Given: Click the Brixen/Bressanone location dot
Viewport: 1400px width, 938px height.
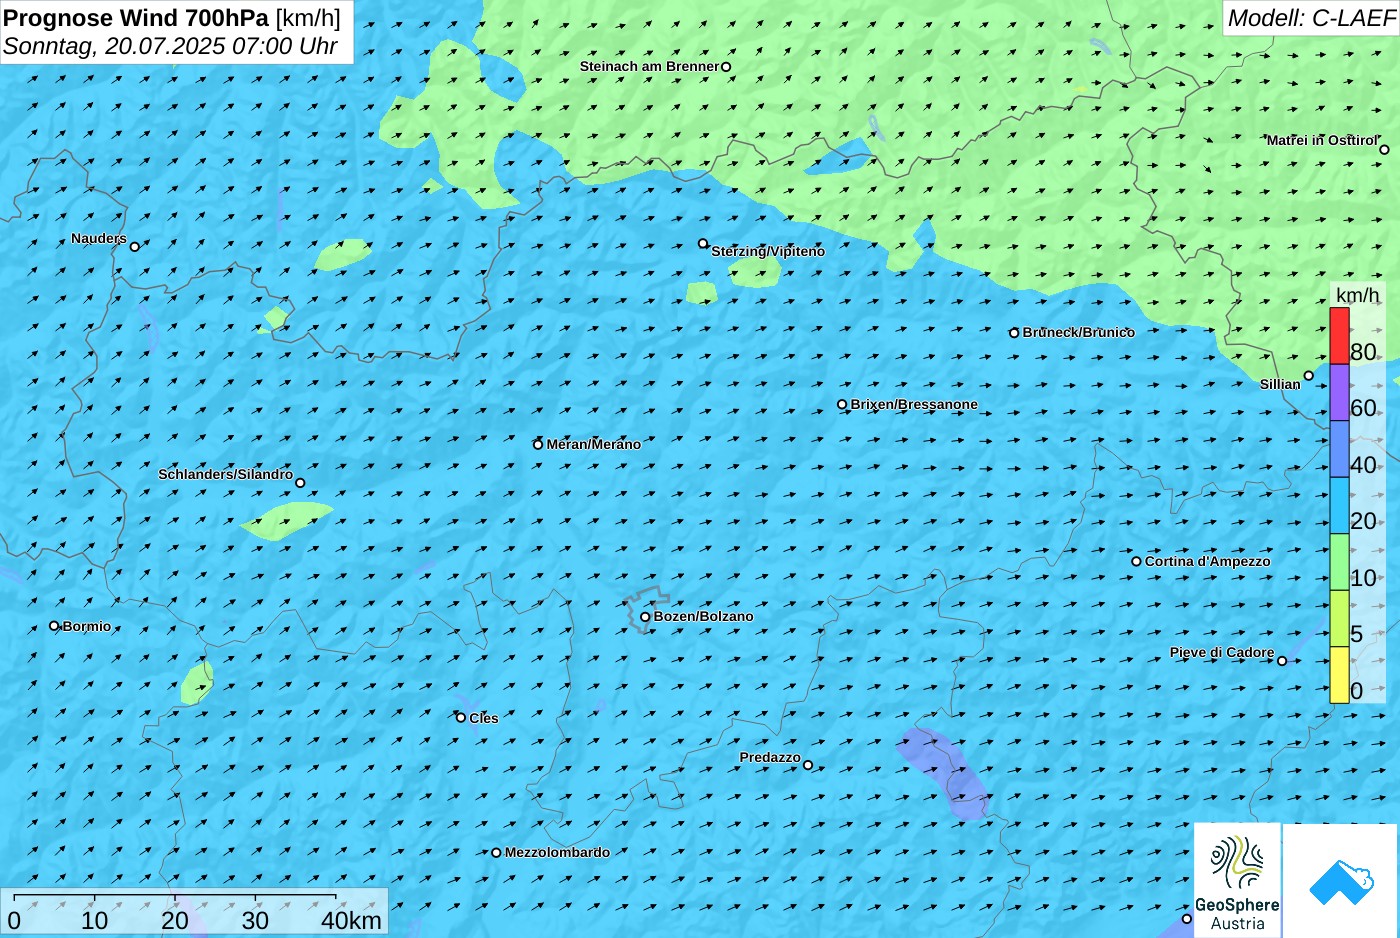Looking at the screenshot, I should pyautogui.click(x=842, y=405).
